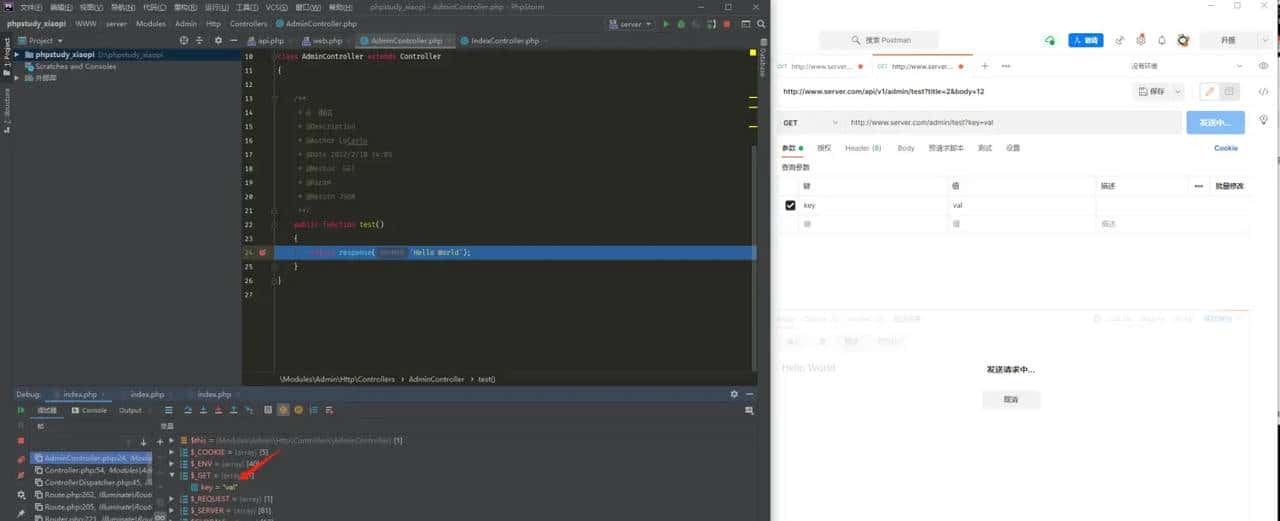Click the View Breakpoints icon in Debug sidebar
Screen dimensions: 1280x521
(x=21, y=459)
